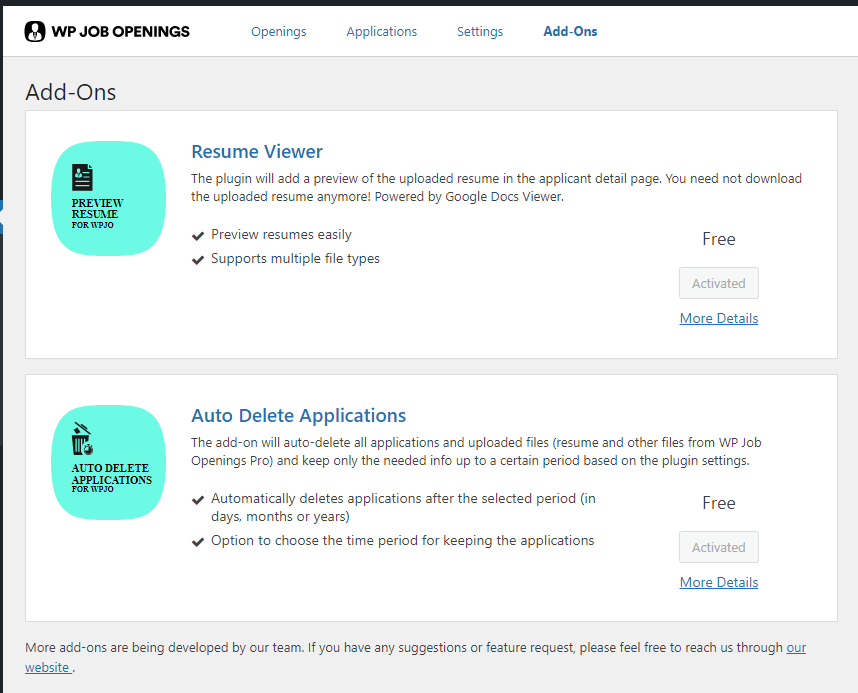The height and width of the screenshot is (693, 858).
Task: Click the Preview Resume add-on thumbnail
Action: pyautogui.click(x=108, y=199)
